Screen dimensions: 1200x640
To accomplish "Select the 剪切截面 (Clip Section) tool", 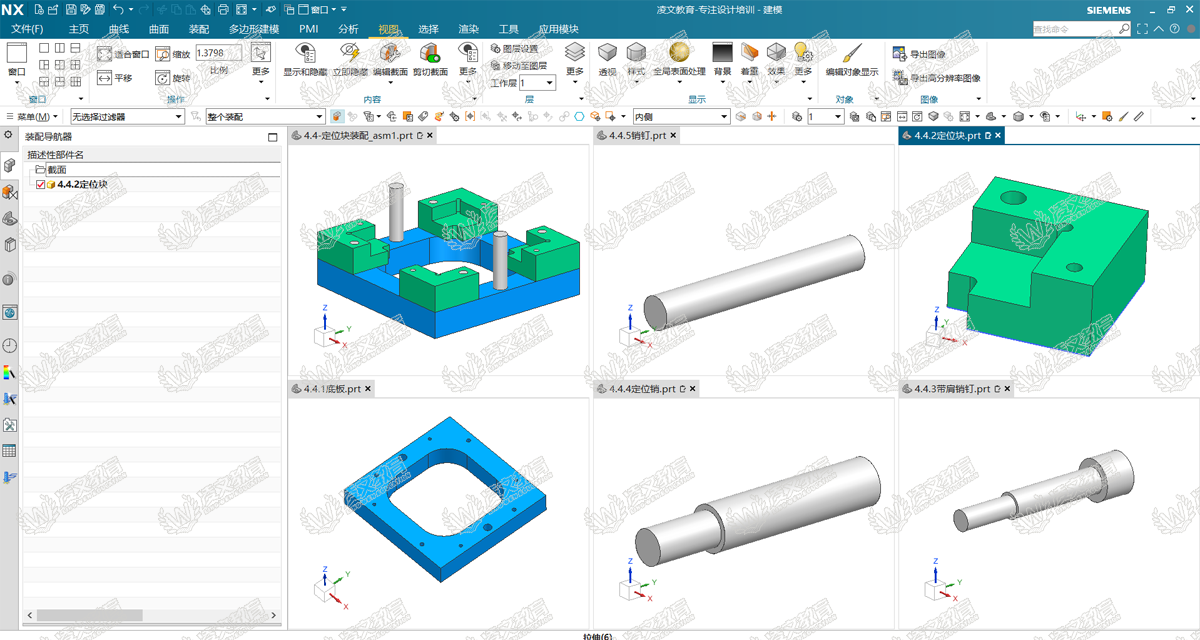I will (x=431, y=54).
